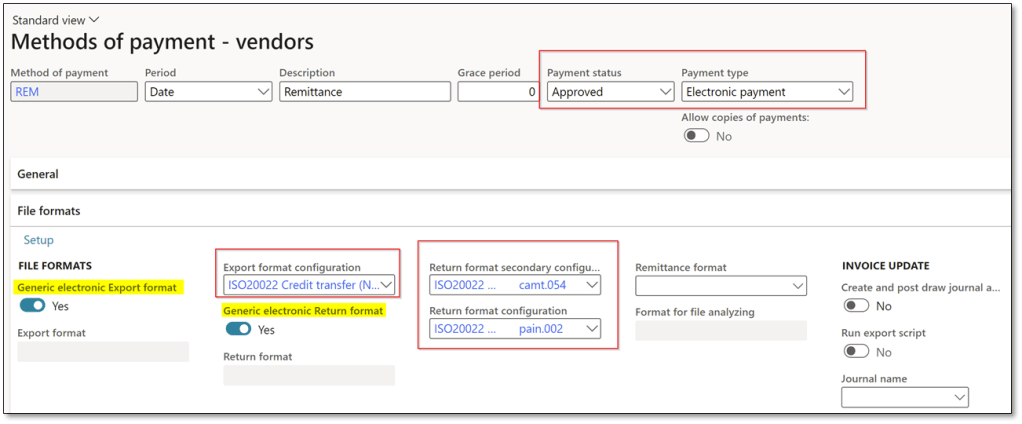Click the Setup link
The height and width of the screenshot is (424, 1022).
[38, 240]
